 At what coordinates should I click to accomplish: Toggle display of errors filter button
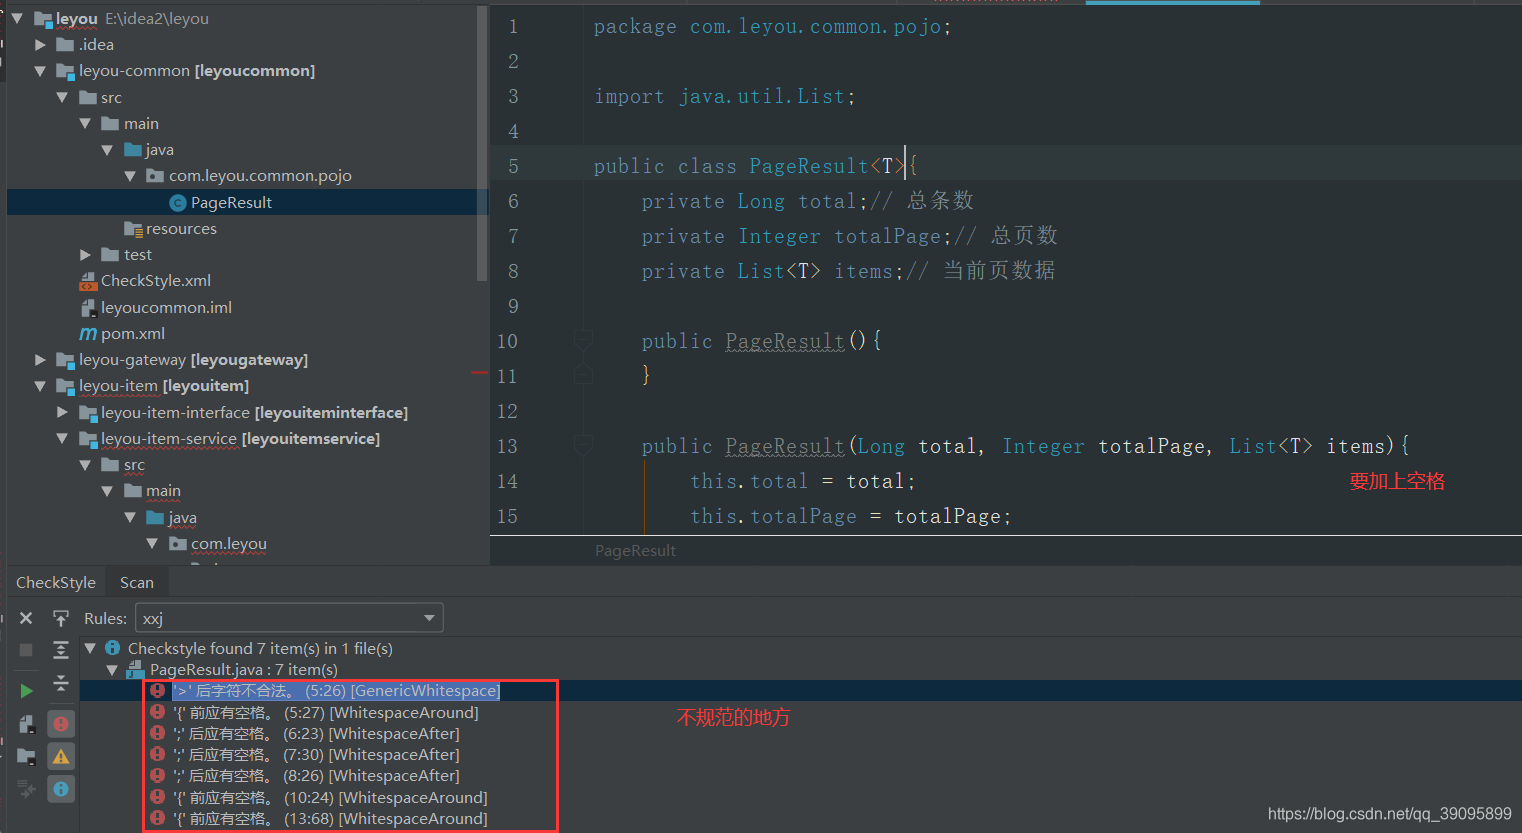[x=61, y=724]
